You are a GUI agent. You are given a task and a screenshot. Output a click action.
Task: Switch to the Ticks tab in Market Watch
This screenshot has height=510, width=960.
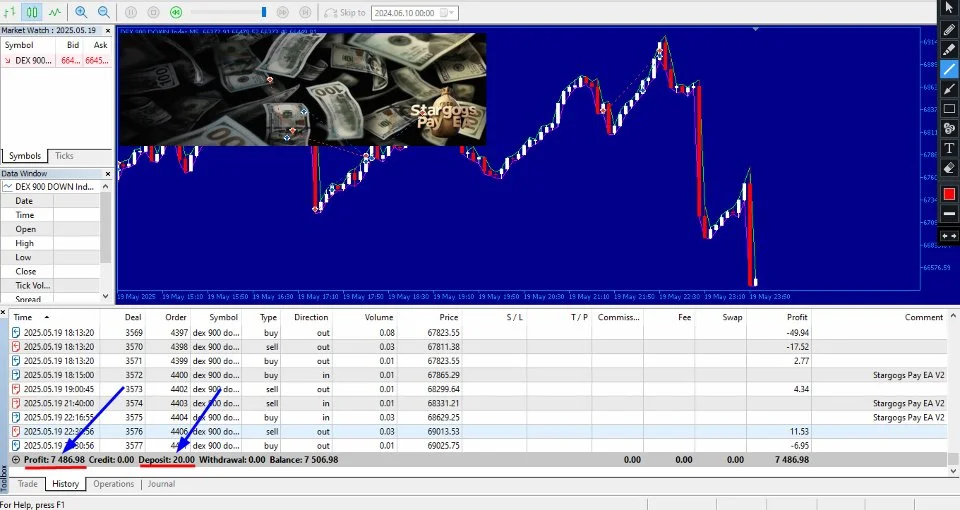64,156
